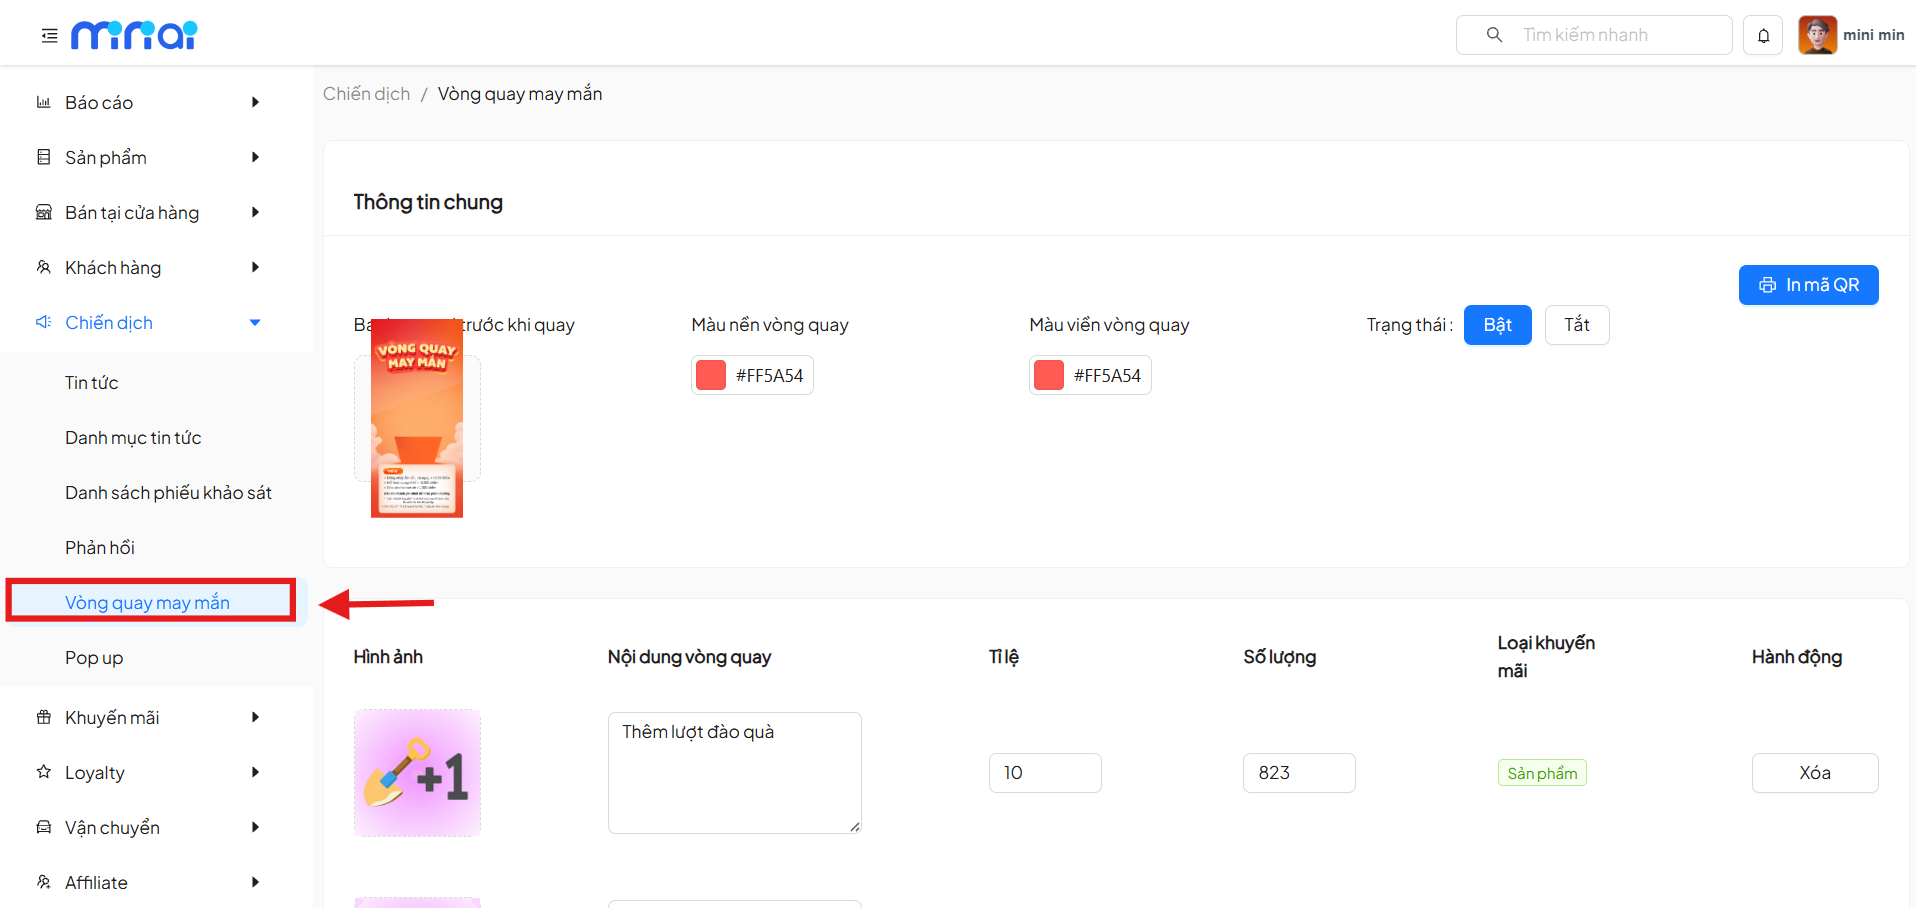Open the Tin tức menu item
The image size is (1916, 908).
point(92,383)
